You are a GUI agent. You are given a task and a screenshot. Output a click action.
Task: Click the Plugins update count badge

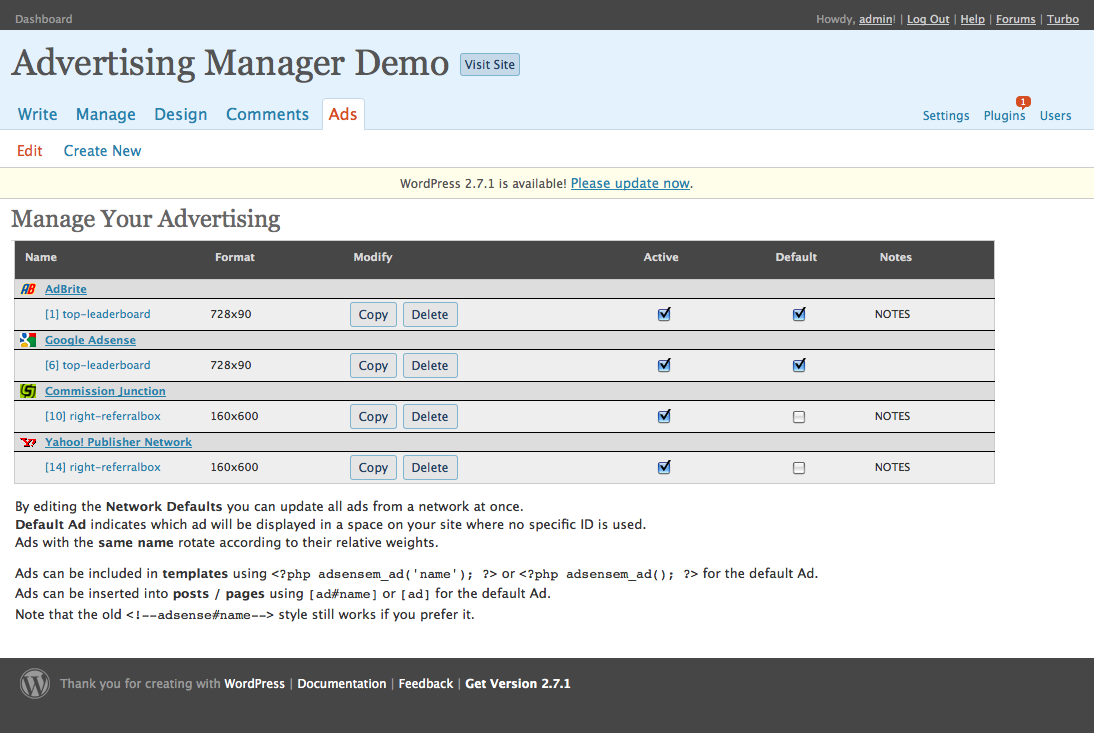[x=1023, y=102]
